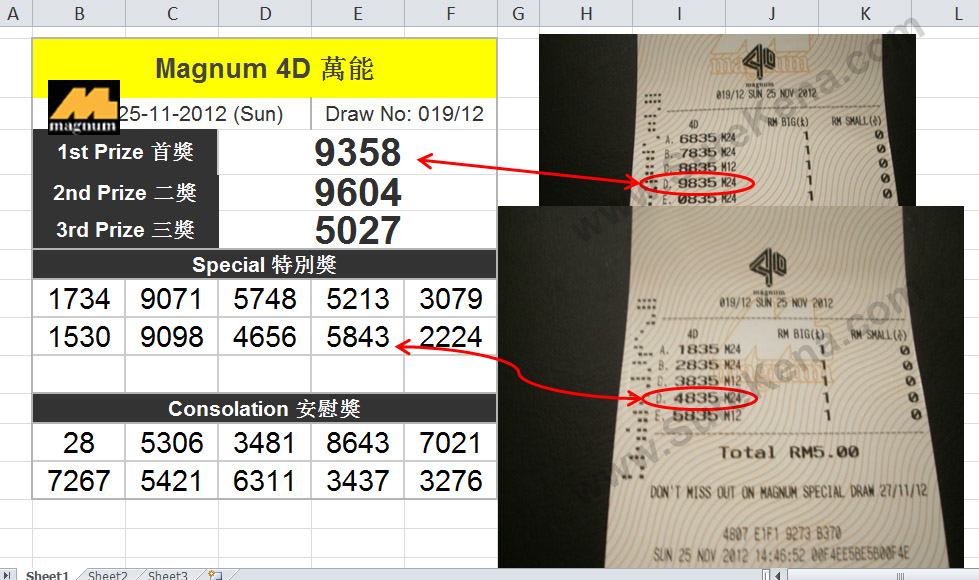Select column A header
This screenshot has width=979, height=580.
tap(13, 13)
